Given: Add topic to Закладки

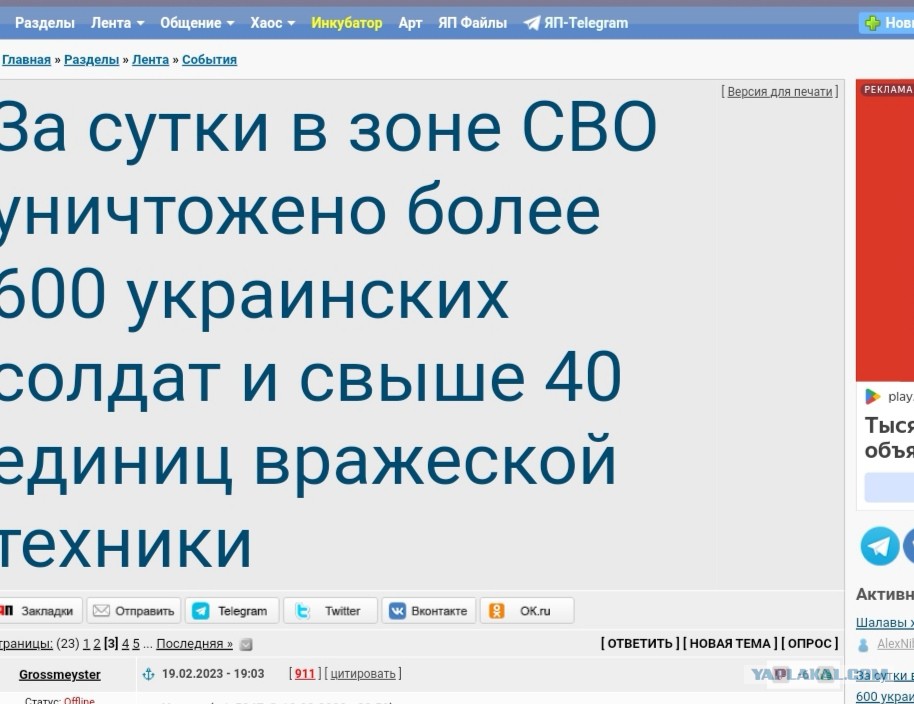Looking at the screenshot, I should click(x=40, y=611).
